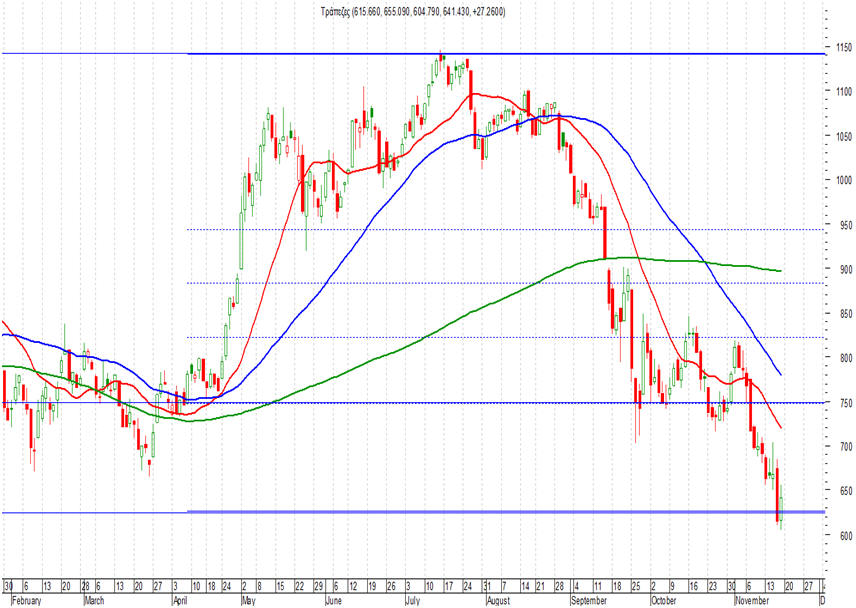Viewport: 856px width, 608px height.
Task: Click the 800 price axis label
Action: tap(846, 358)
